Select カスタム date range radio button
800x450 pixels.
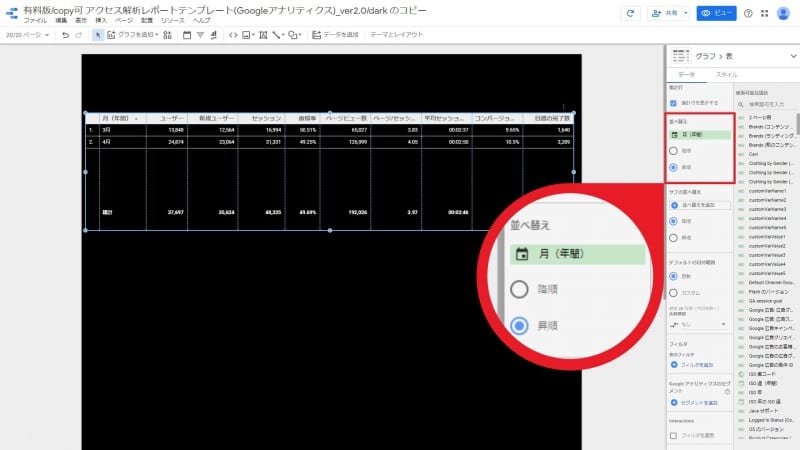coord(673,292)
